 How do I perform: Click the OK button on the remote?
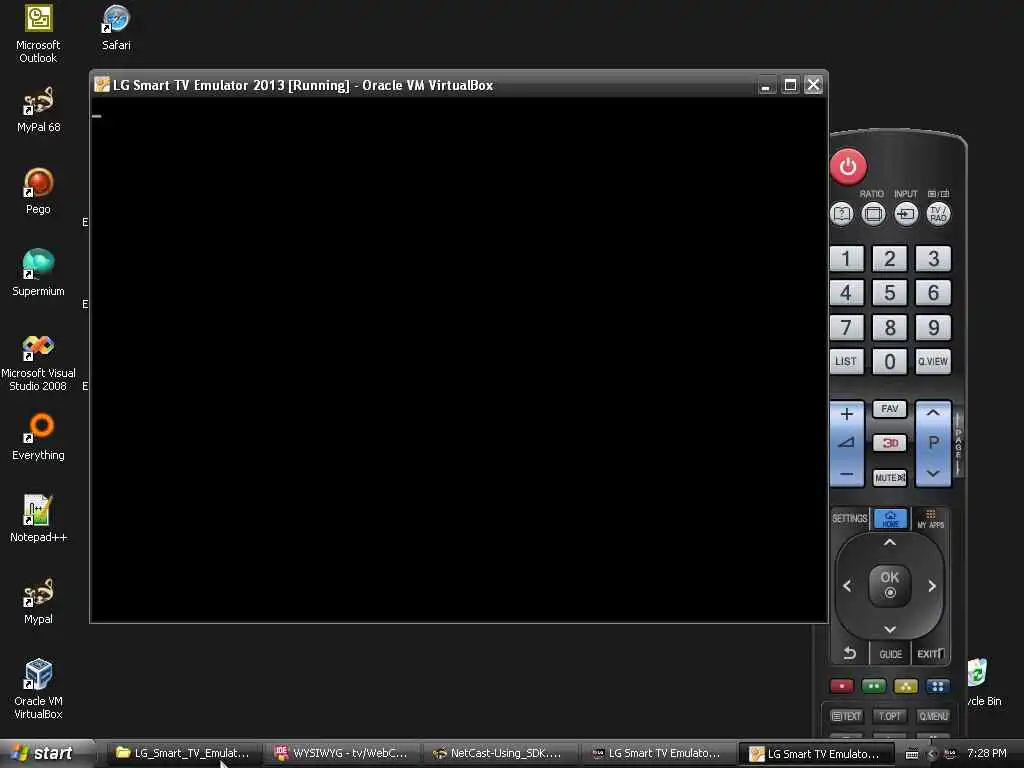point(889,584)
